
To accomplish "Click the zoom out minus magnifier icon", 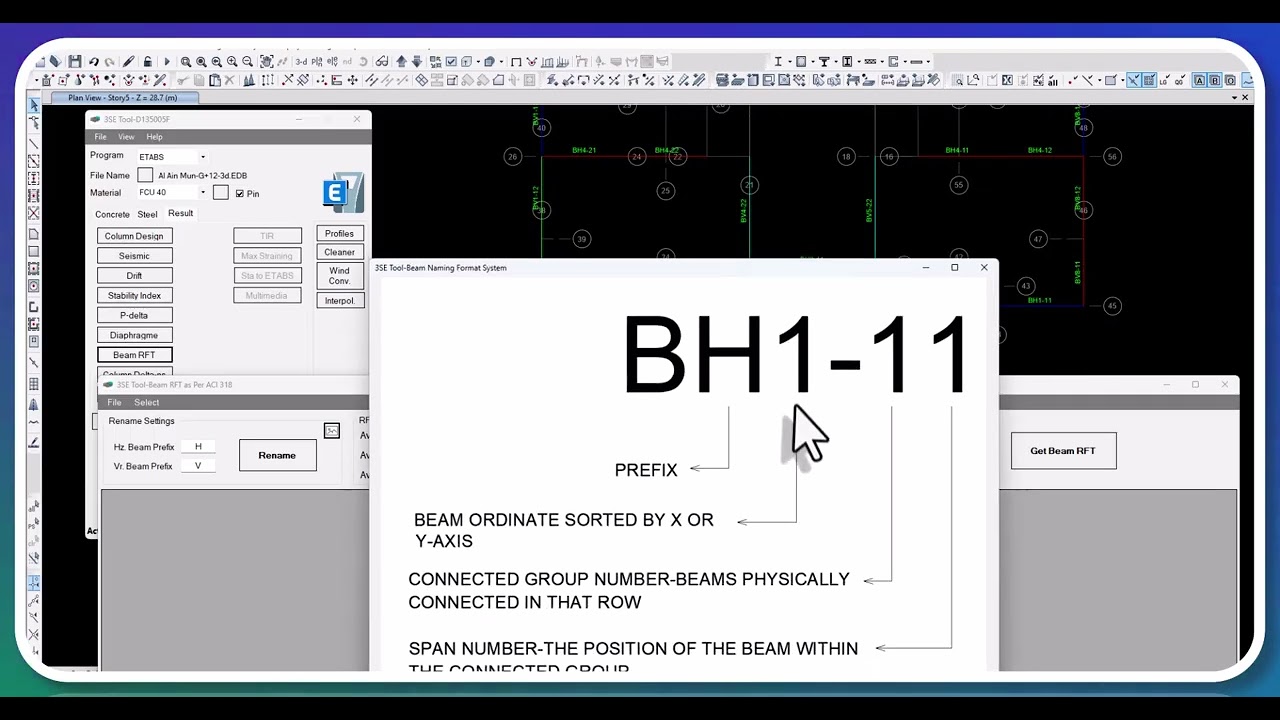I will pyautogui.click(x=247, y=61).
